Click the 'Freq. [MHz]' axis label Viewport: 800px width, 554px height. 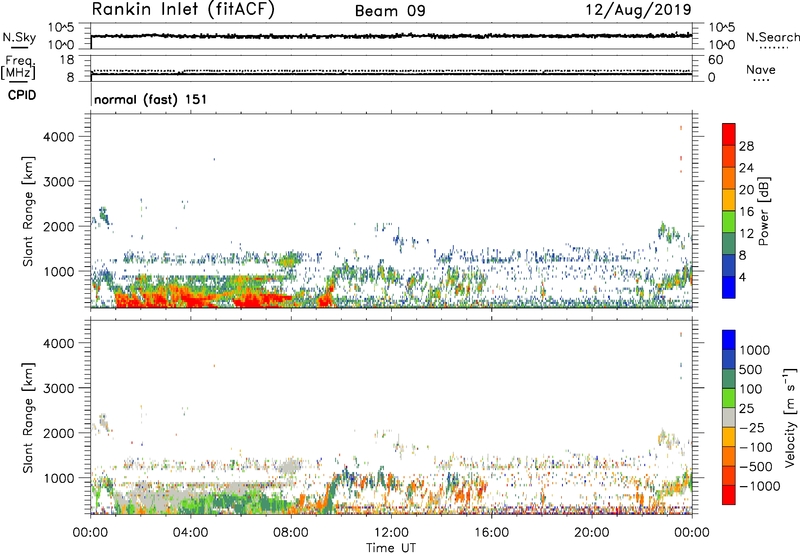18,68
